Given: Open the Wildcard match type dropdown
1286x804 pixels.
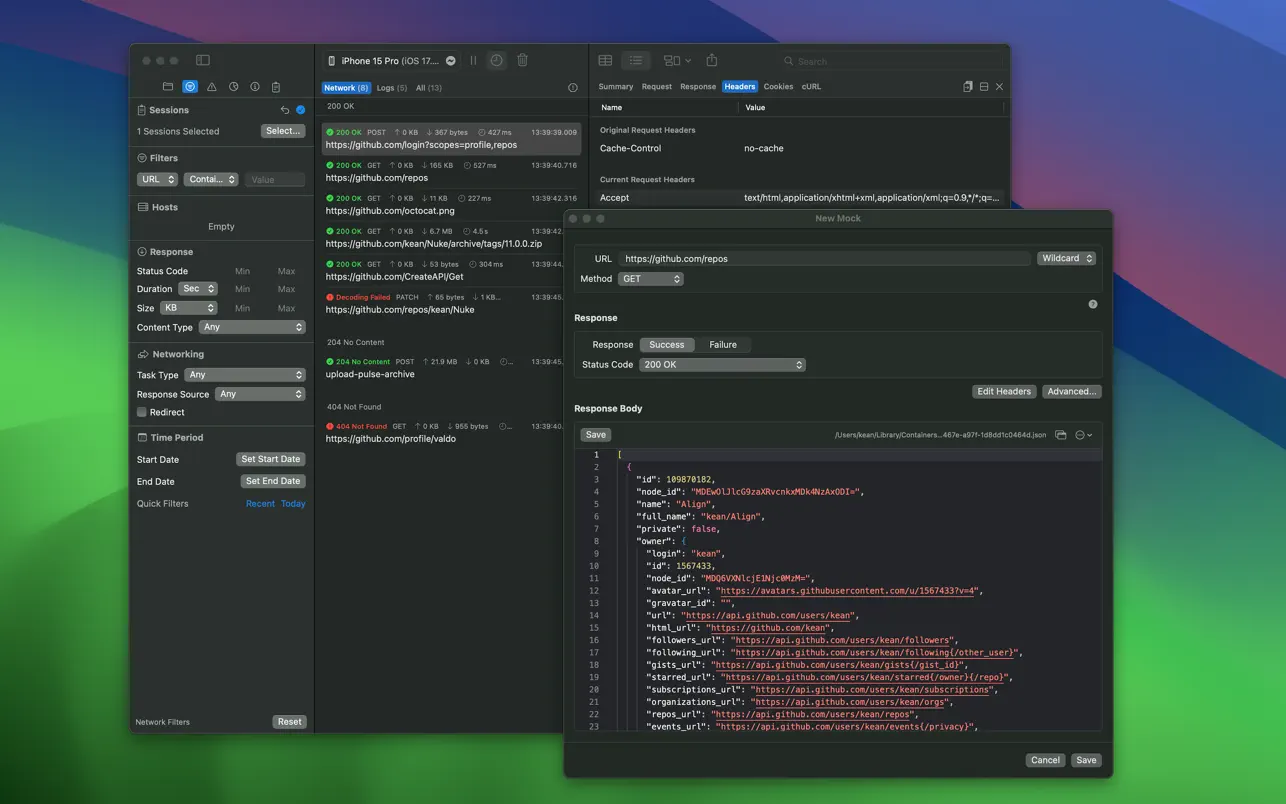Looking at the screenshot, I should pyautogui.click(x=1067, y=258).
